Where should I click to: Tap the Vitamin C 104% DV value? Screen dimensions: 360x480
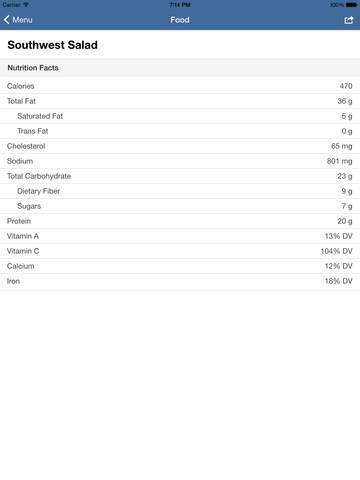click(x=336, y=251)
